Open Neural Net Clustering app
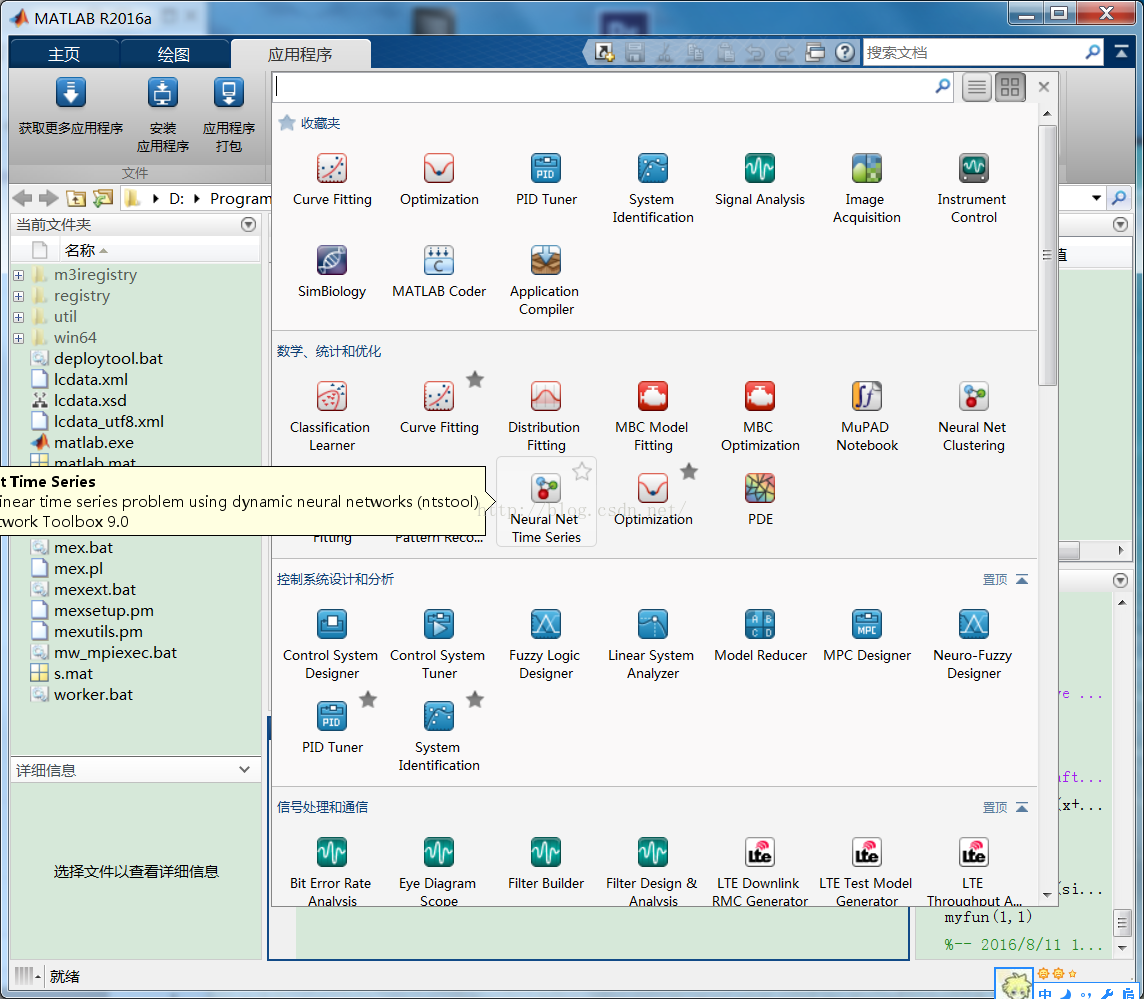1144x999 pixels. click(x=973, y=416)
